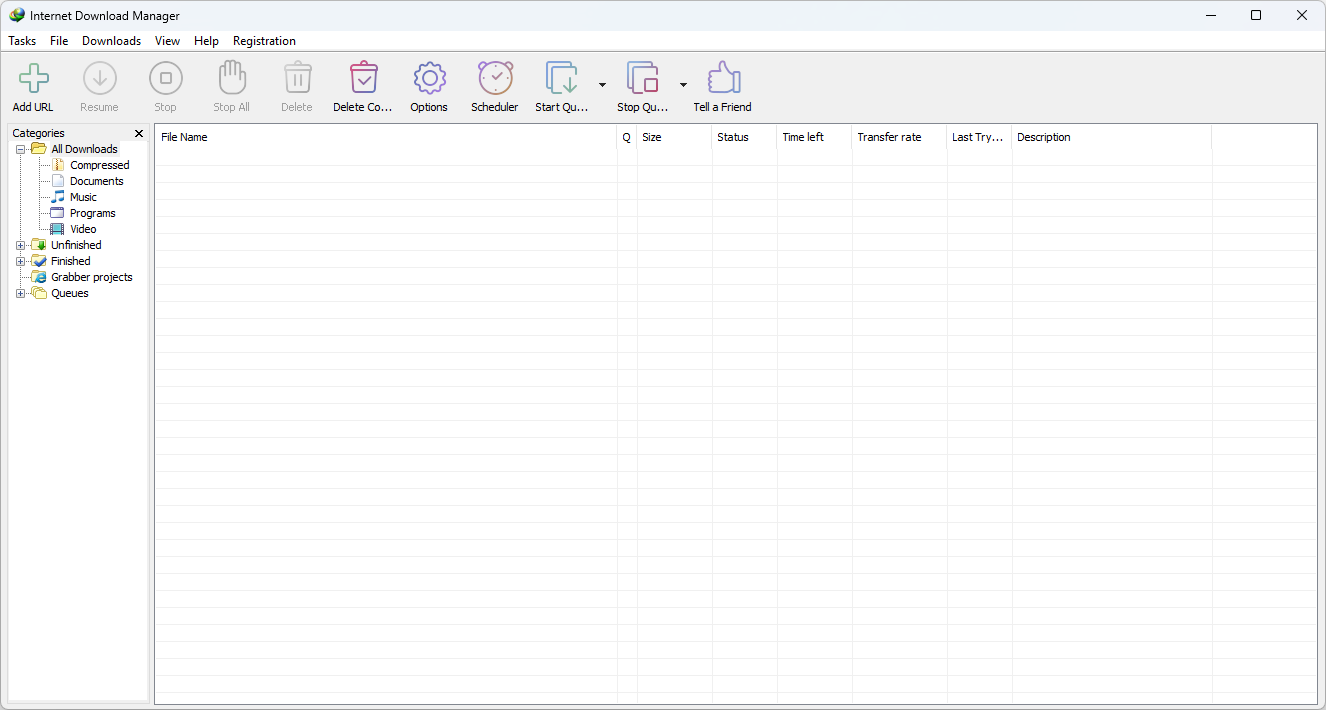Select the Unfinished label in tree
The width and height of the screenshot is (1326, 710).
tap(76, 245)
